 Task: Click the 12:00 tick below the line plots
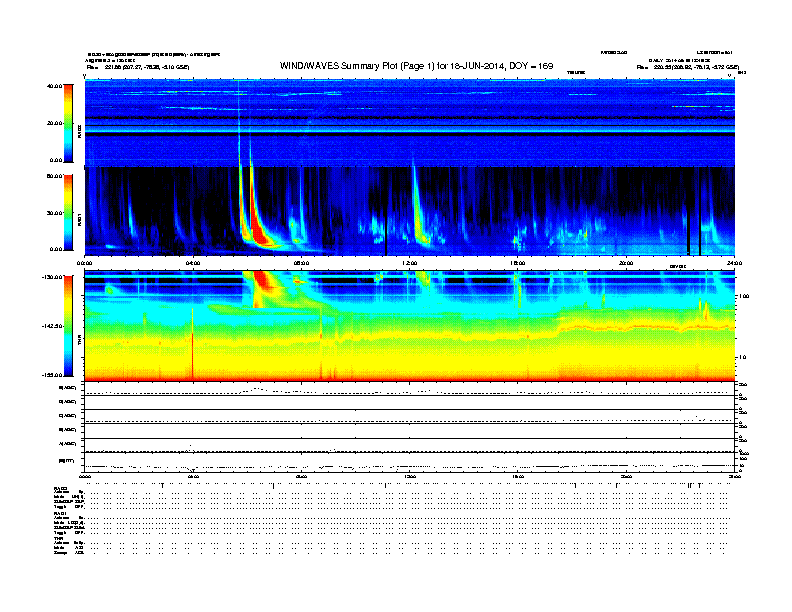tap(410, 476)
